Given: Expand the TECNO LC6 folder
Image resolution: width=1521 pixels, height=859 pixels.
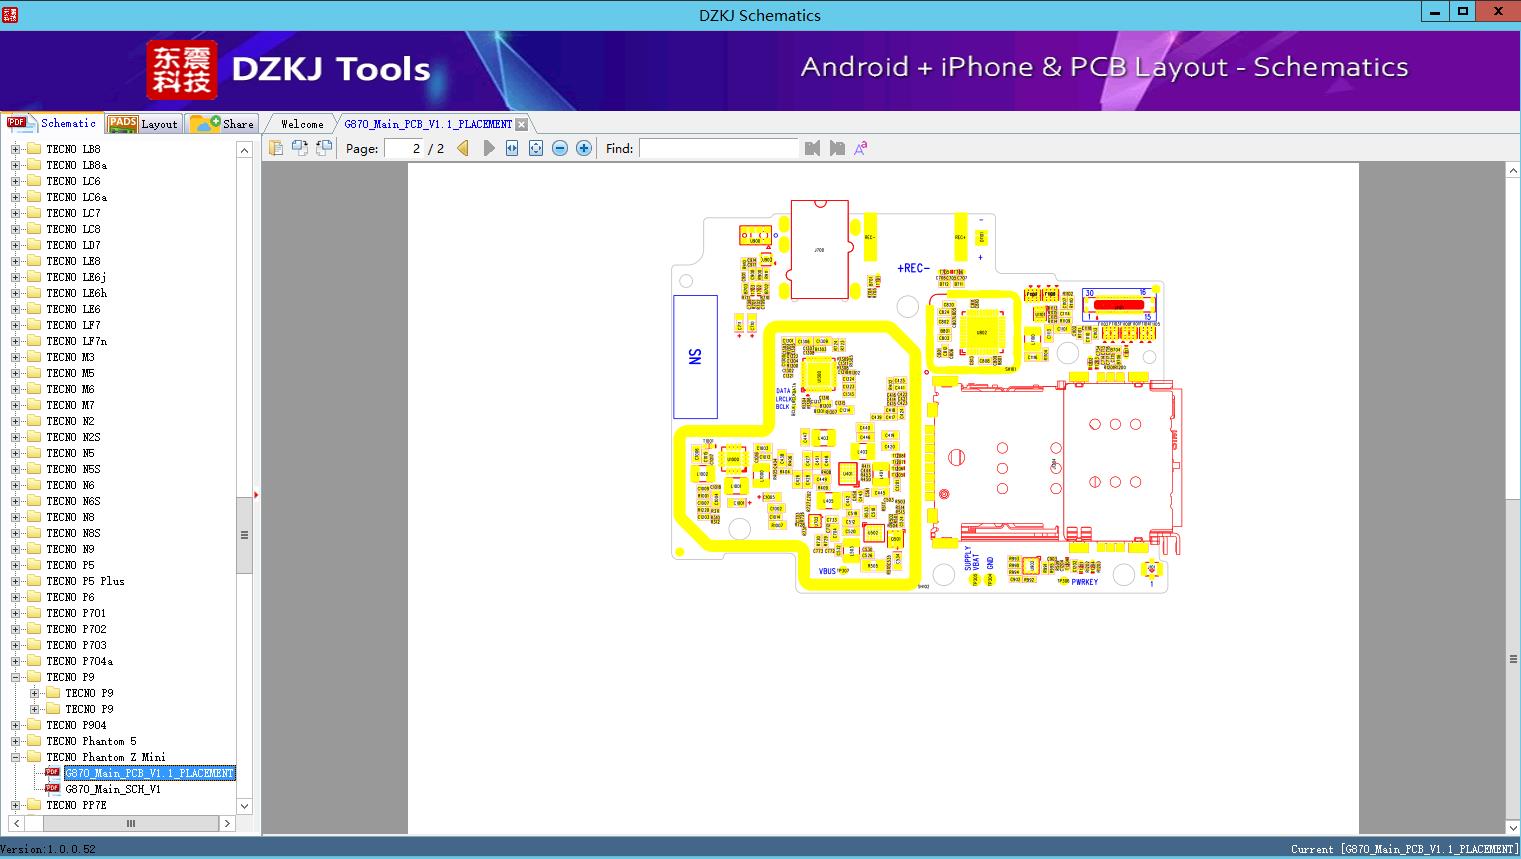Looking at the screenshot, I should point(15,181).
